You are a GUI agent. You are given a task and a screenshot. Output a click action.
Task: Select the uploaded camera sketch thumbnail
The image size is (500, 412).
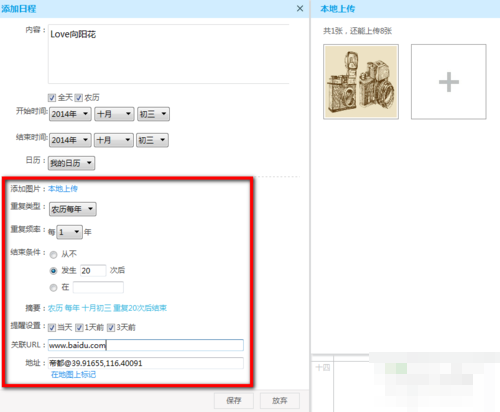click(x=361, y=82)
